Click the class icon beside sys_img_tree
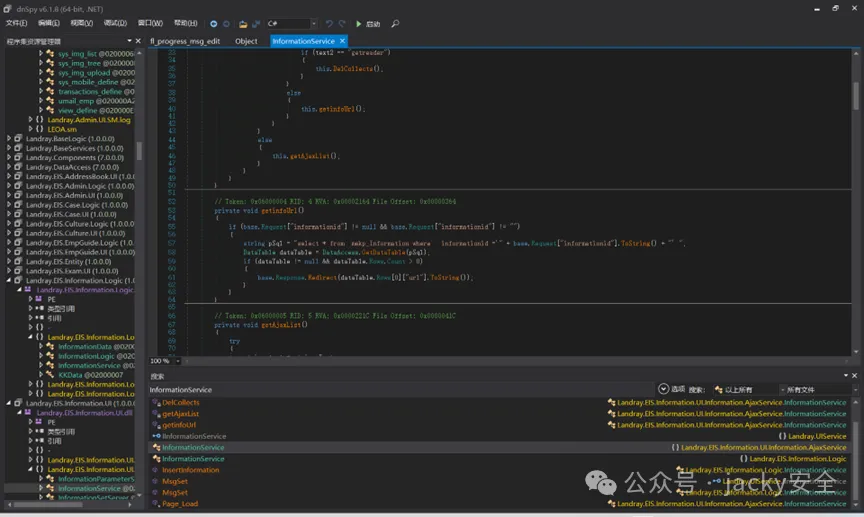This screenshot has width=864, height=517. (50, 63)
